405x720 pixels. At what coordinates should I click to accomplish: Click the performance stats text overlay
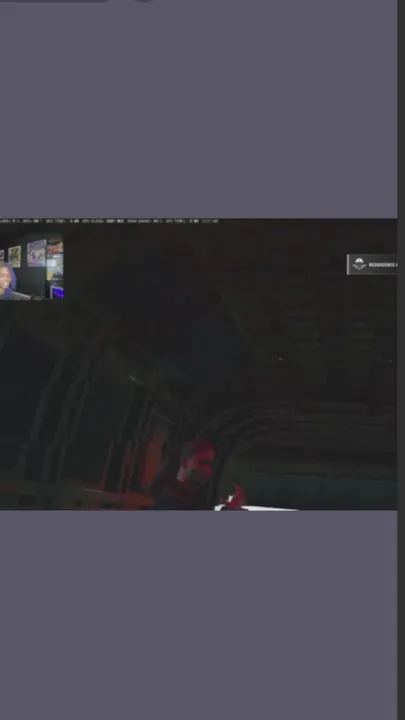pos(109,221)
